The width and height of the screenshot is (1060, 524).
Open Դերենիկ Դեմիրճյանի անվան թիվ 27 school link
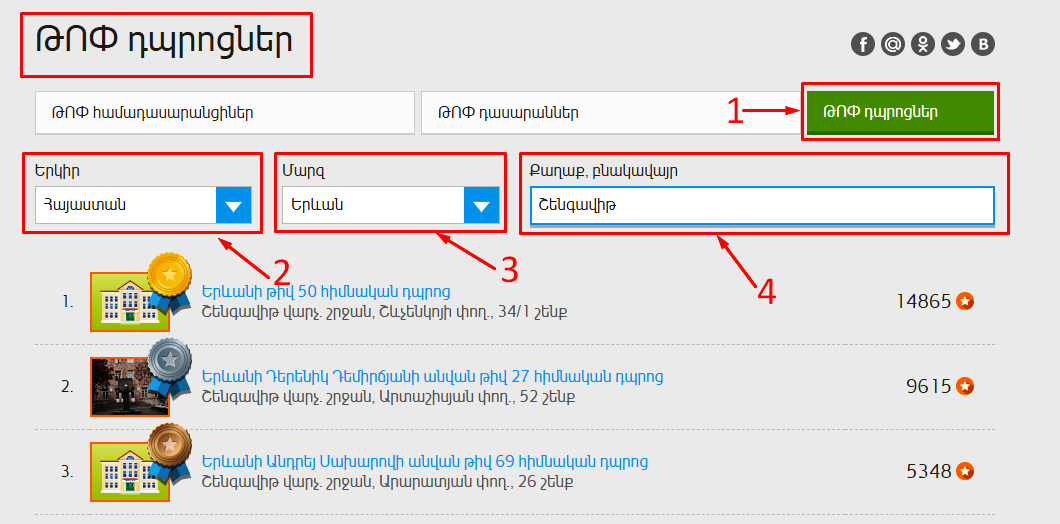click(x=433, y=376)
